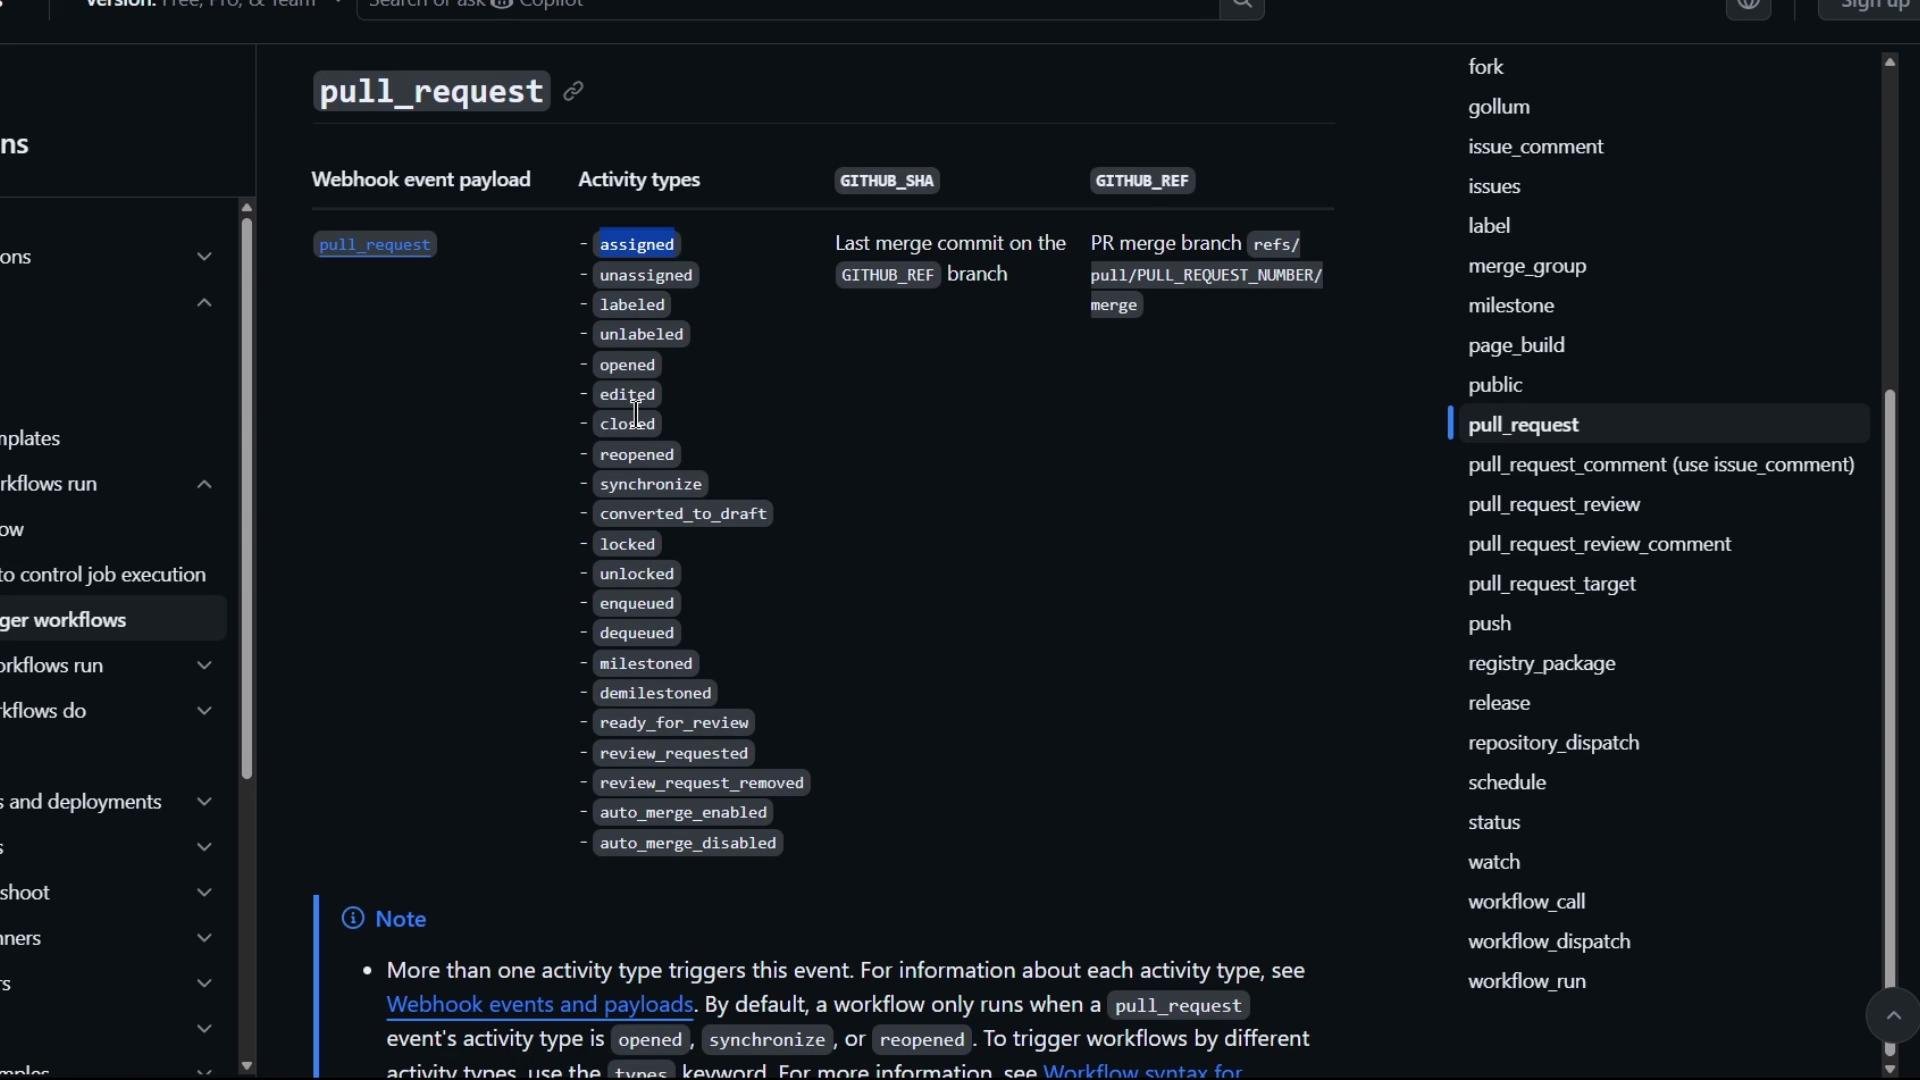Go to workflow_dispatch outline entry
The height and width of the screenshot is (1080, 1920).
(1549, 942)
